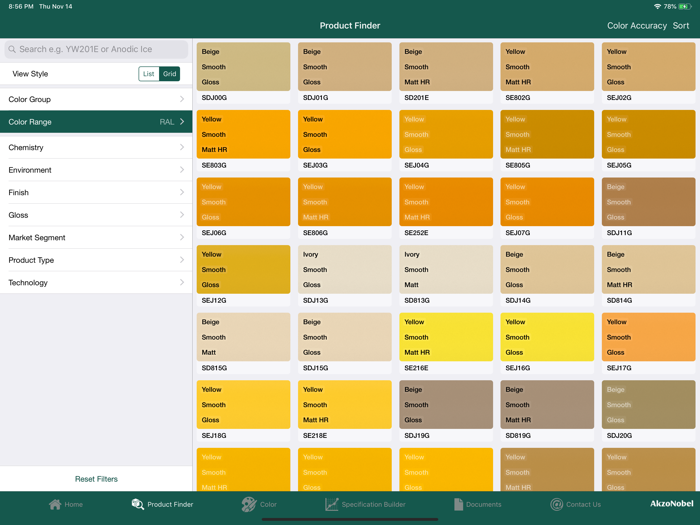
Task: Select the SEJ03G yellow gloss swatch
Action: 345,134
